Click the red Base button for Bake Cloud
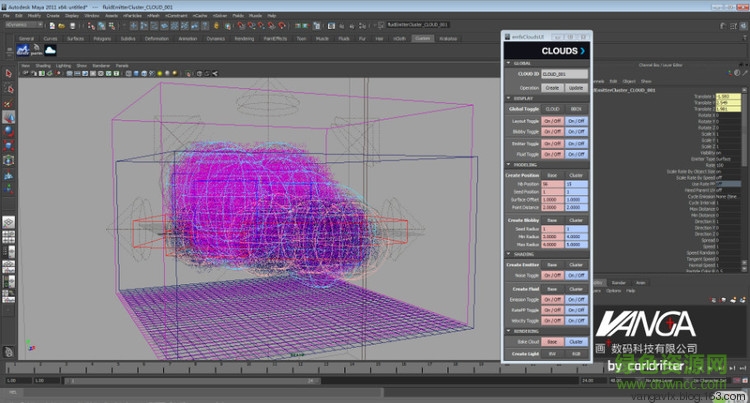Viewport: 750px width, 403px height. coord(551,340)
